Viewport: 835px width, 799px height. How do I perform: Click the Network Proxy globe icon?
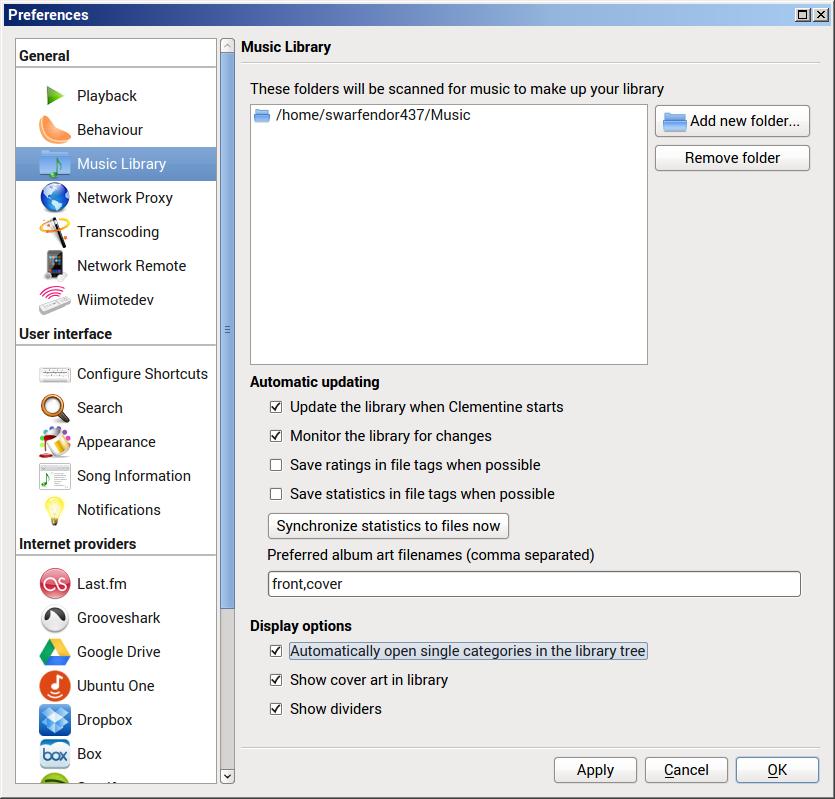click(54, 198)
